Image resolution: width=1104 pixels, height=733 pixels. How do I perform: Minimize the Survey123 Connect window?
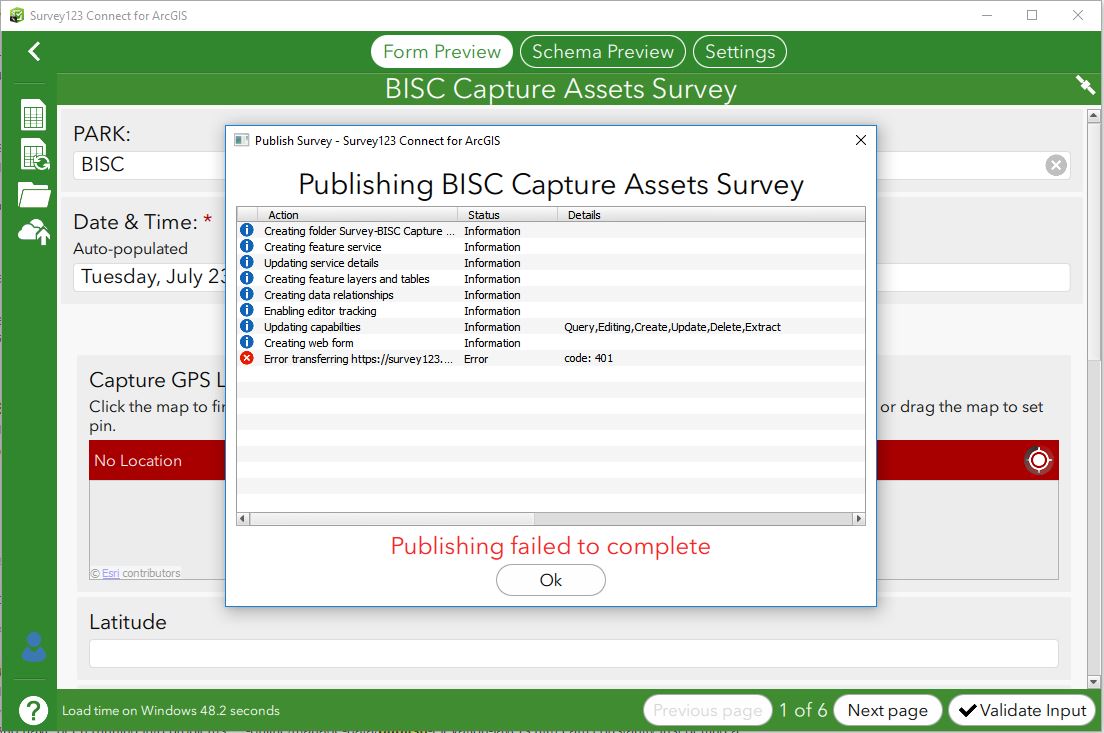(987, 15)
